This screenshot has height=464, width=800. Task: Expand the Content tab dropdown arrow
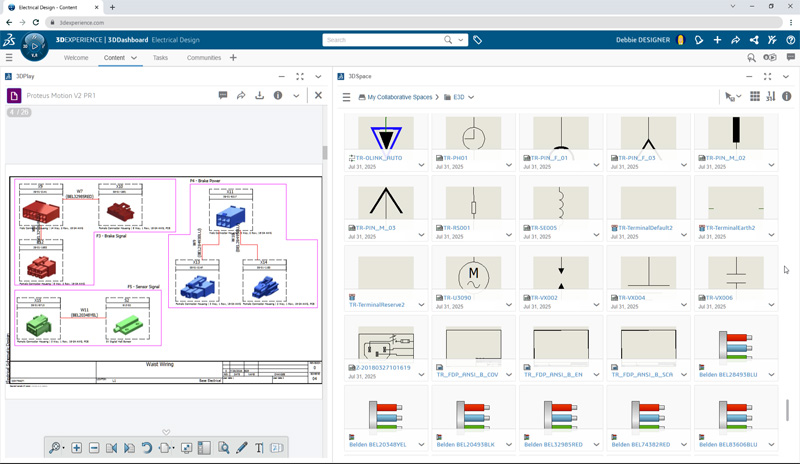click(x=134, y=58)
